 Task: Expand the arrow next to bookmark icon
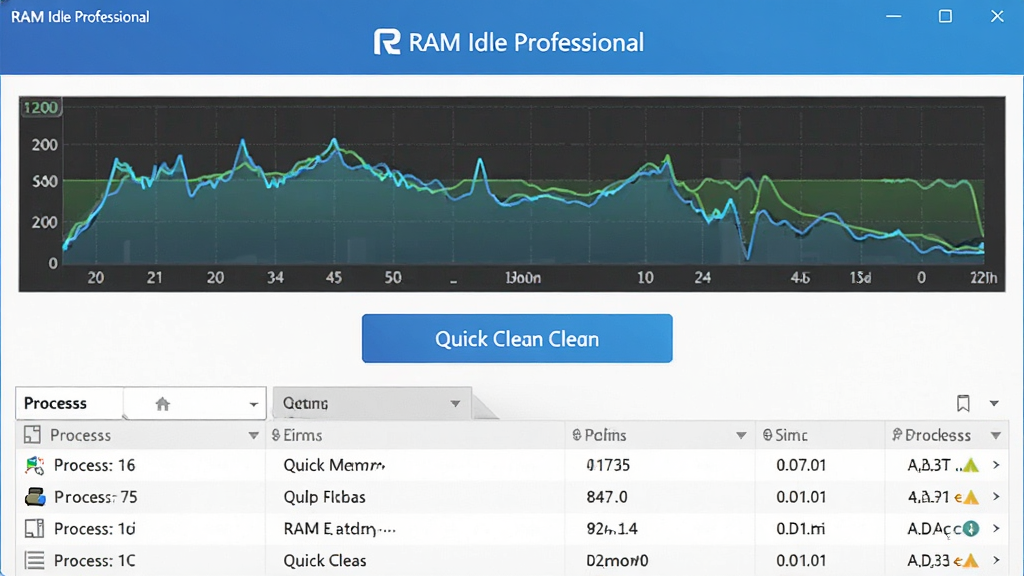click(994, 404)
